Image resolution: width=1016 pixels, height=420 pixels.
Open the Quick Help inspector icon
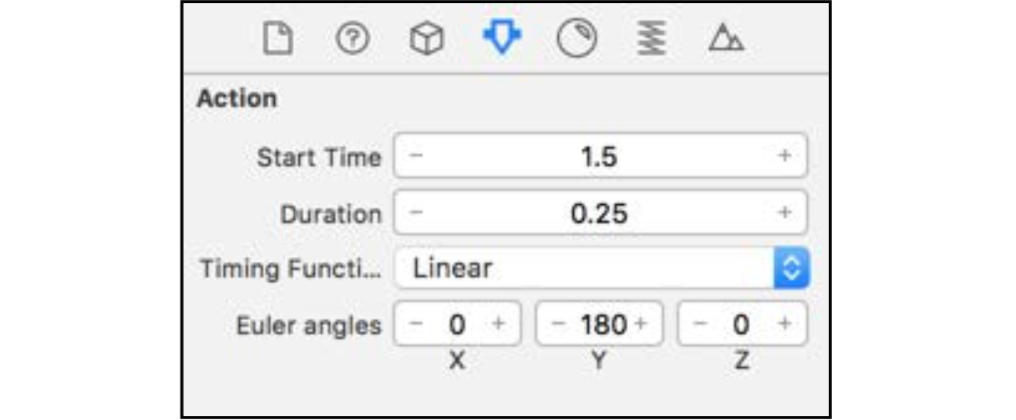[x=352, y=40]
